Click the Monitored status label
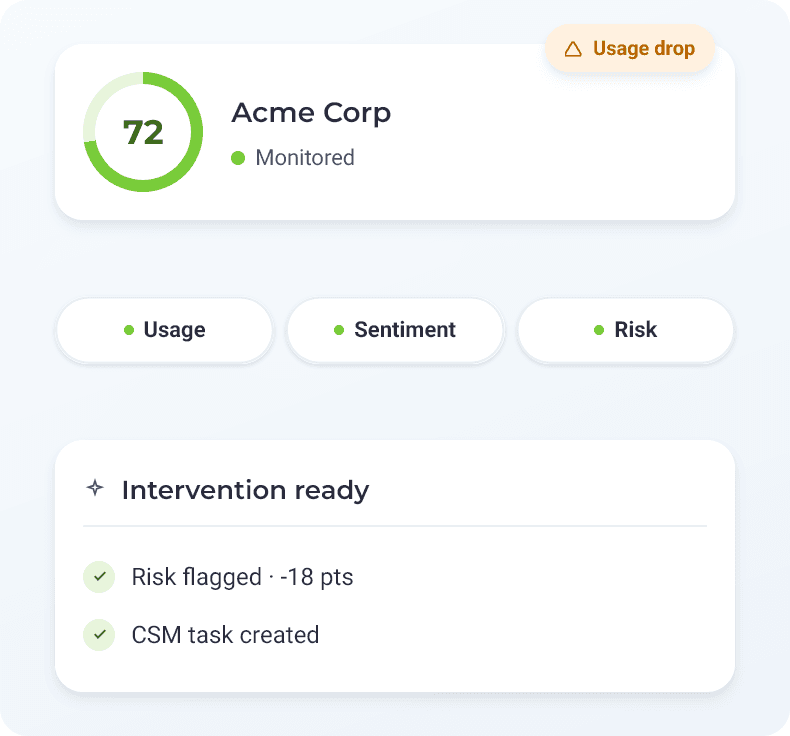790x736 pixels. point(305,158)
